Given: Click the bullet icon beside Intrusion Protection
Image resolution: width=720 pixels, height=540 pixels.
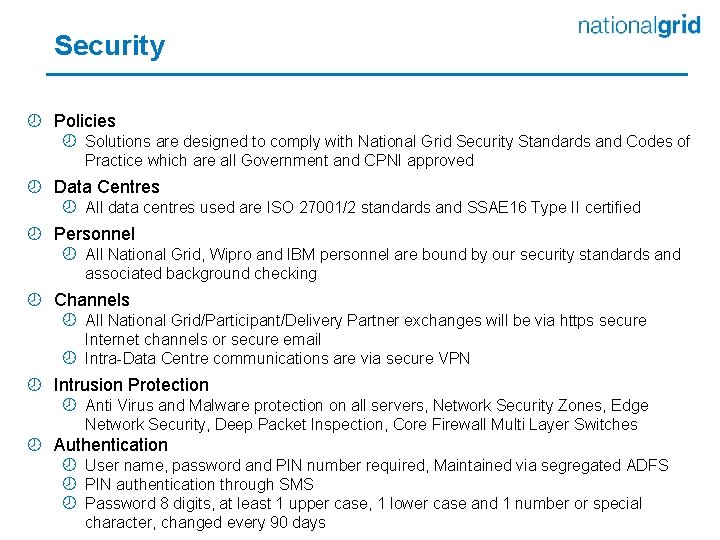Looking at the screenshot, I should click(35, 385).
